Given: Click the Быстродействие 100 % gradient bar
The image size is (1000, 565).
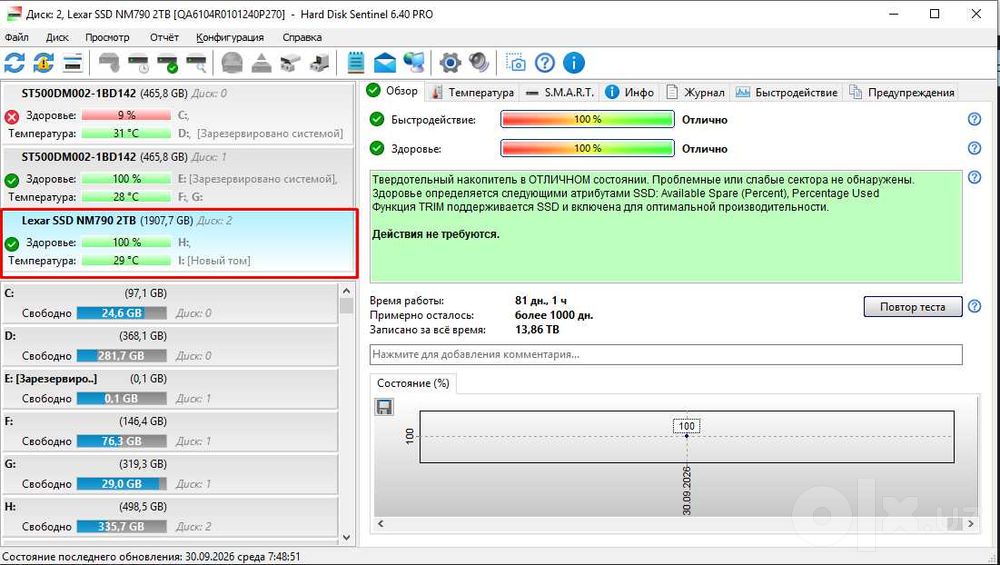Looking at the screenshot, I should pyautogui.click(x=587, y=119).
